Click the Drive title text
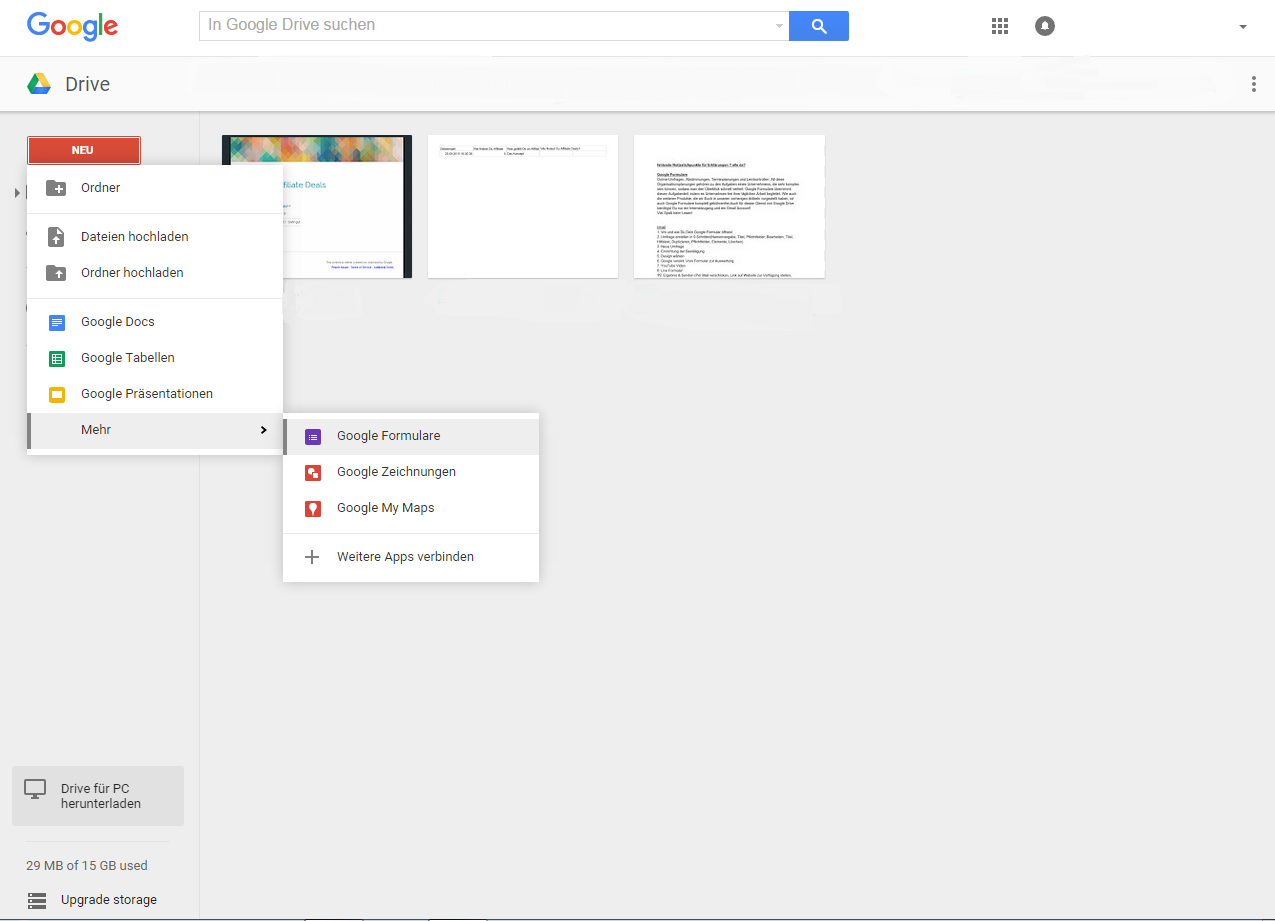Image resolution: width=1275 pixels, height=921 pixels. [x=88, y=85]
